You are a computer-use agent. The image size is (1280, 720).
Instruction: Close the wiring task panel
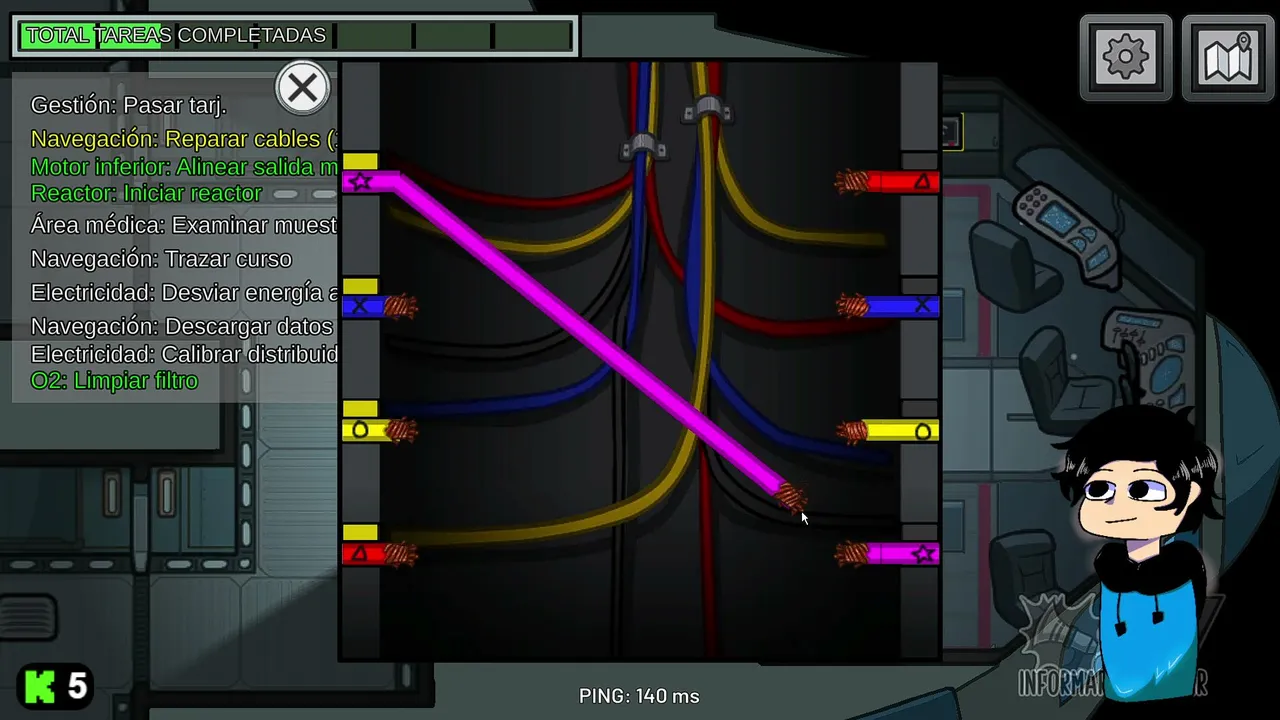coord(302,88)
